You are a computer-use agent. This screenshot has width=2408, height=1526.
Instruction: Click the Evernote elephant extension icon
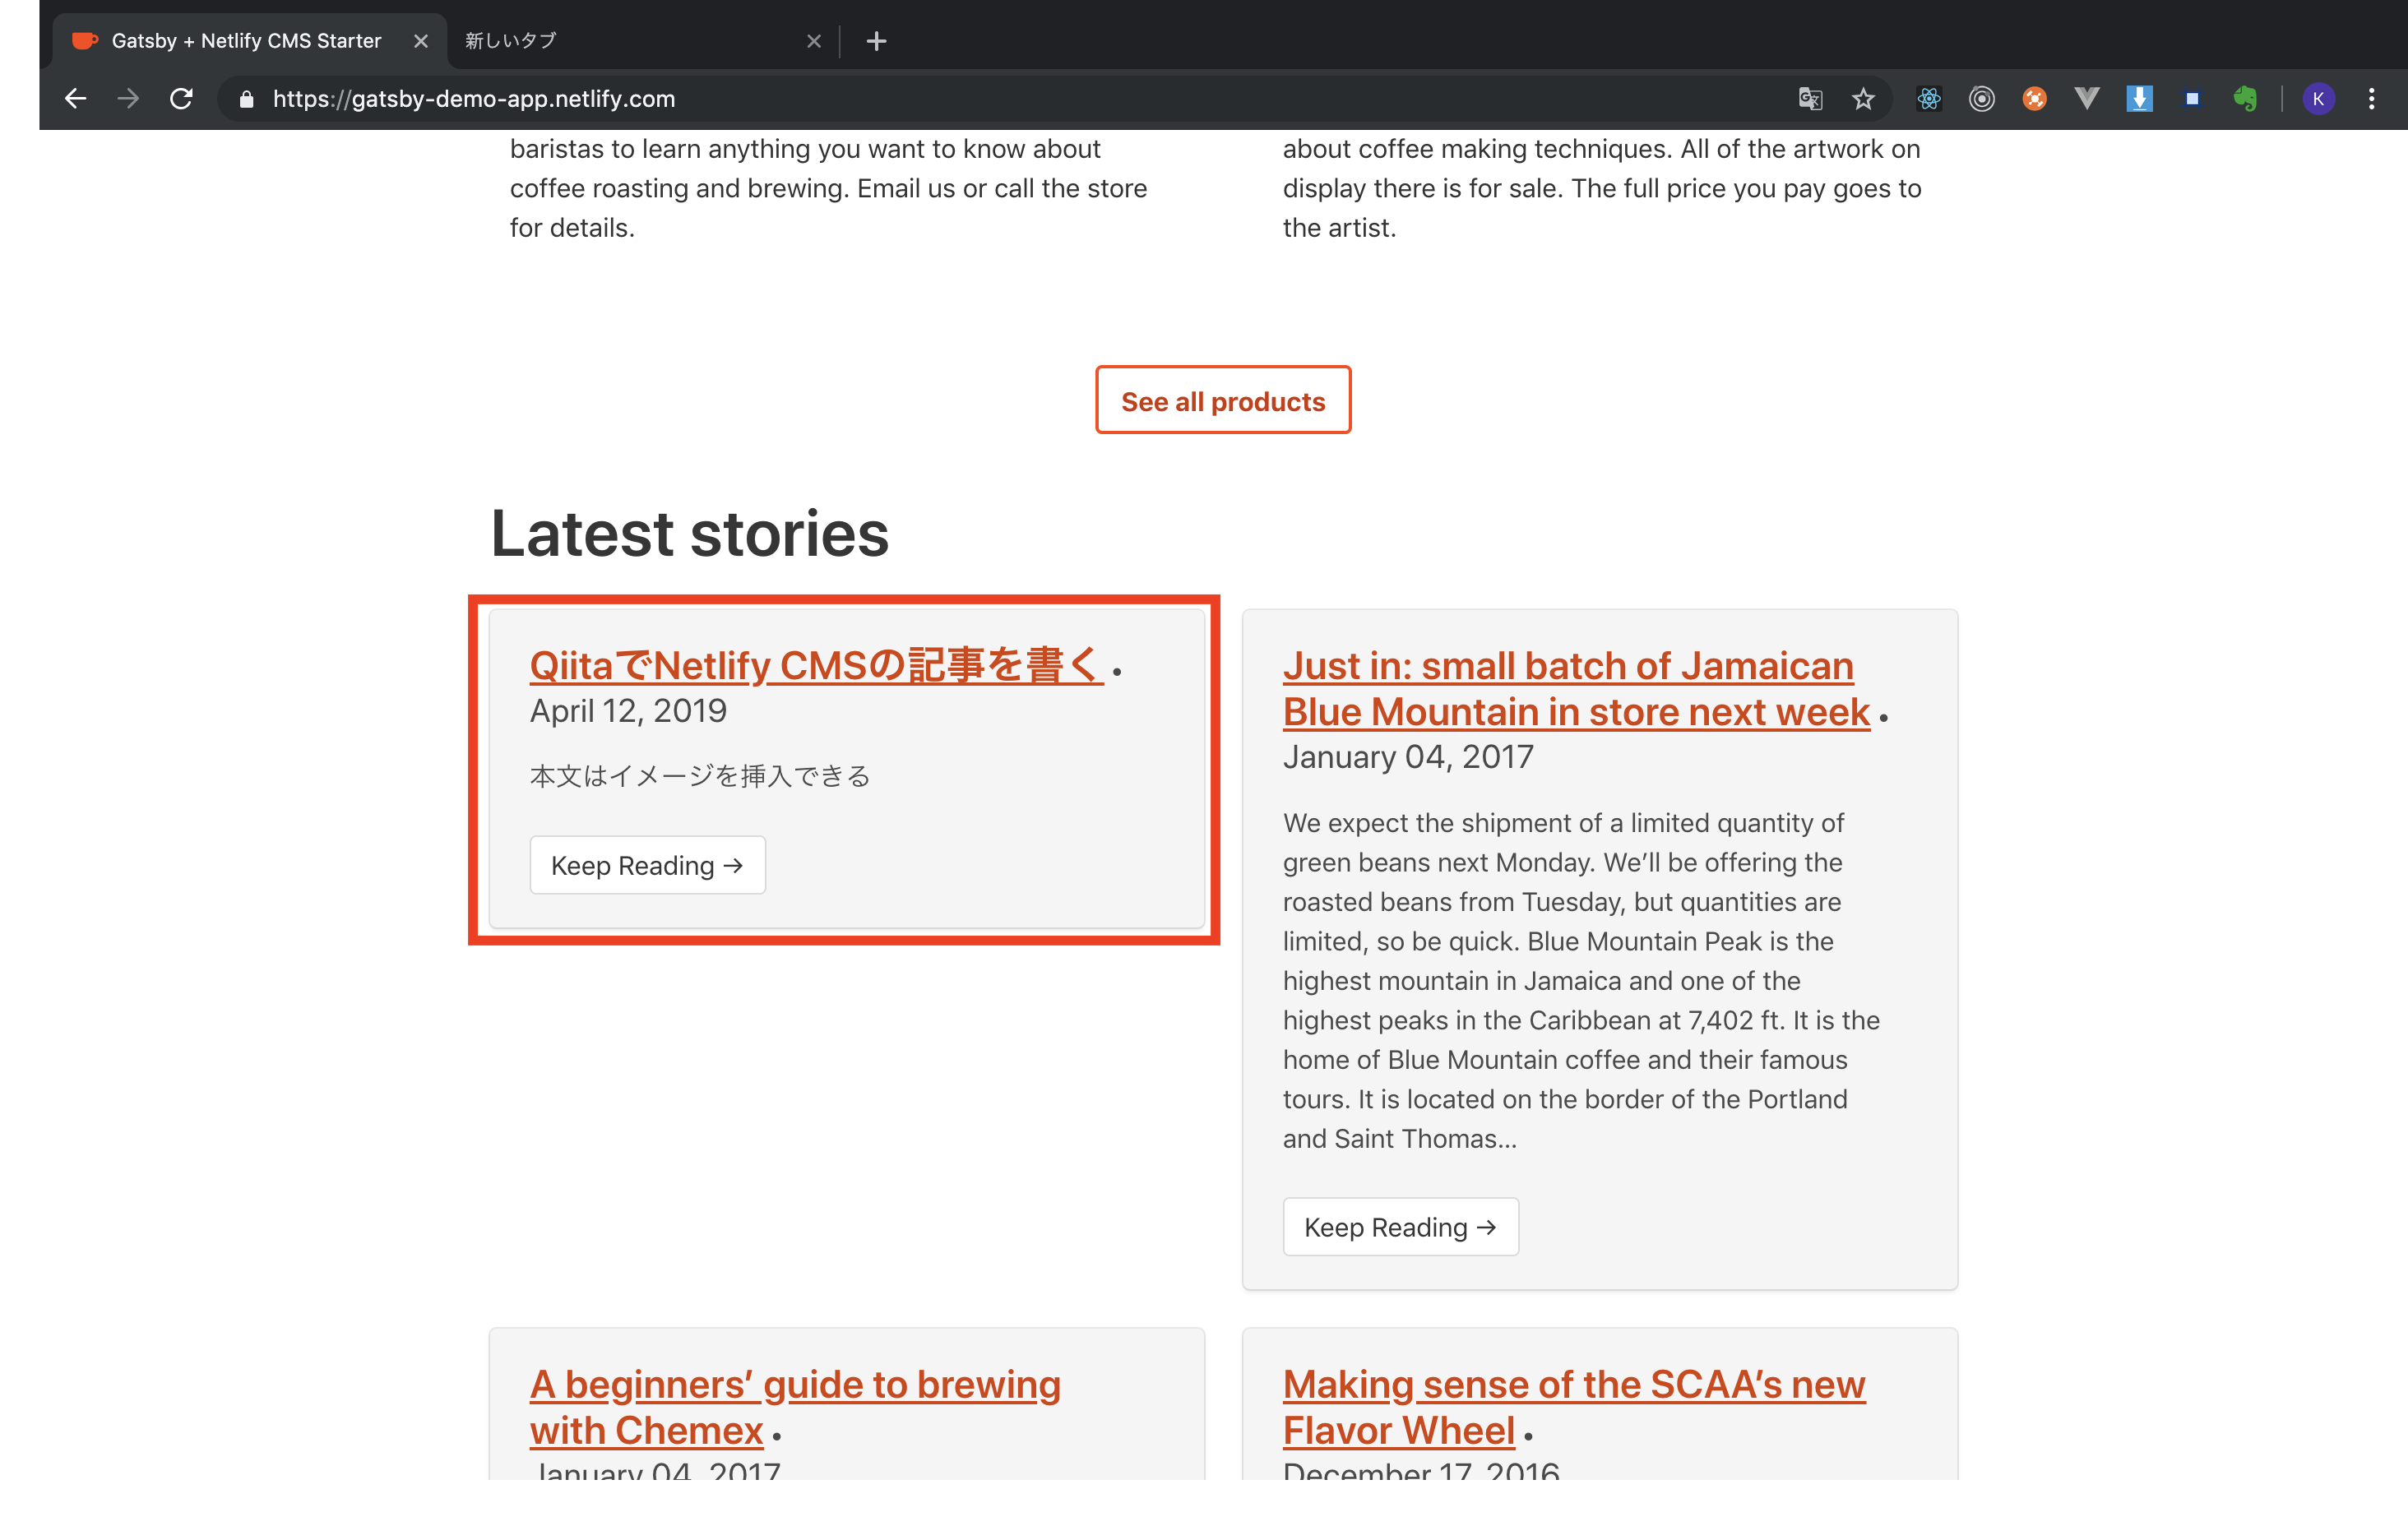[2245, 99]
